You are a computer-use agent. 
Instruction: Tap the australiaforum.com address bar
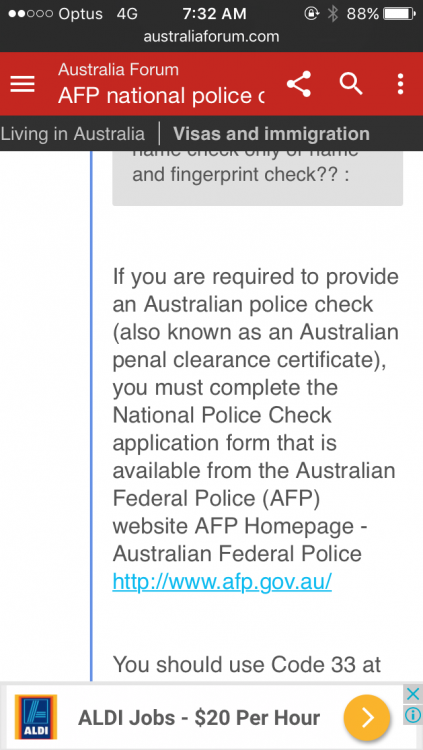(212, 37)
